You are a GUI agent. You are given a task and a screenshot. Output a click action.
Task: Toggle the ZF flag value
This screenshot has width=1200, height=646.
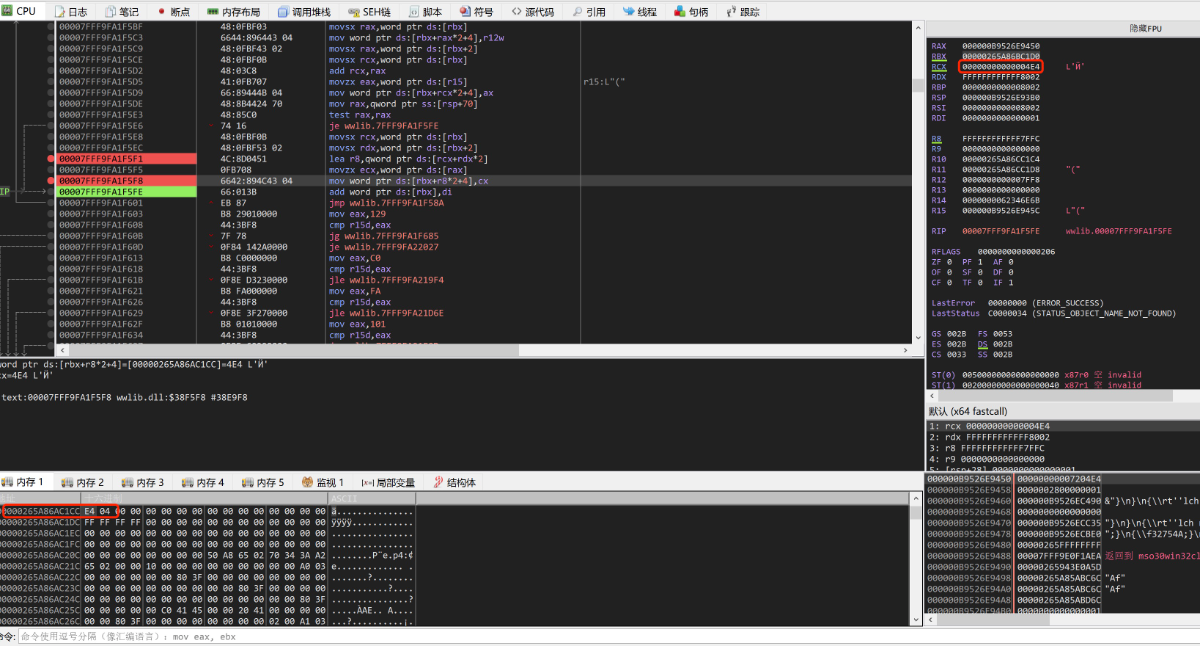pos(951,261)
